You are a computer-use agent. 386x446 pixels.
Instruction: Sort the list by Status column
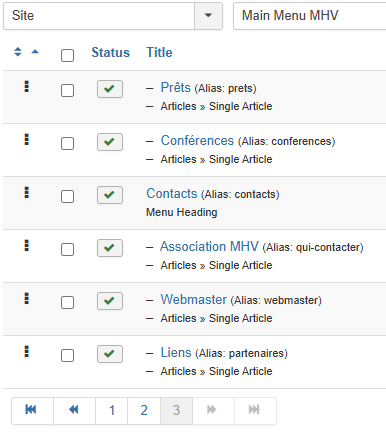click(110, 52)
